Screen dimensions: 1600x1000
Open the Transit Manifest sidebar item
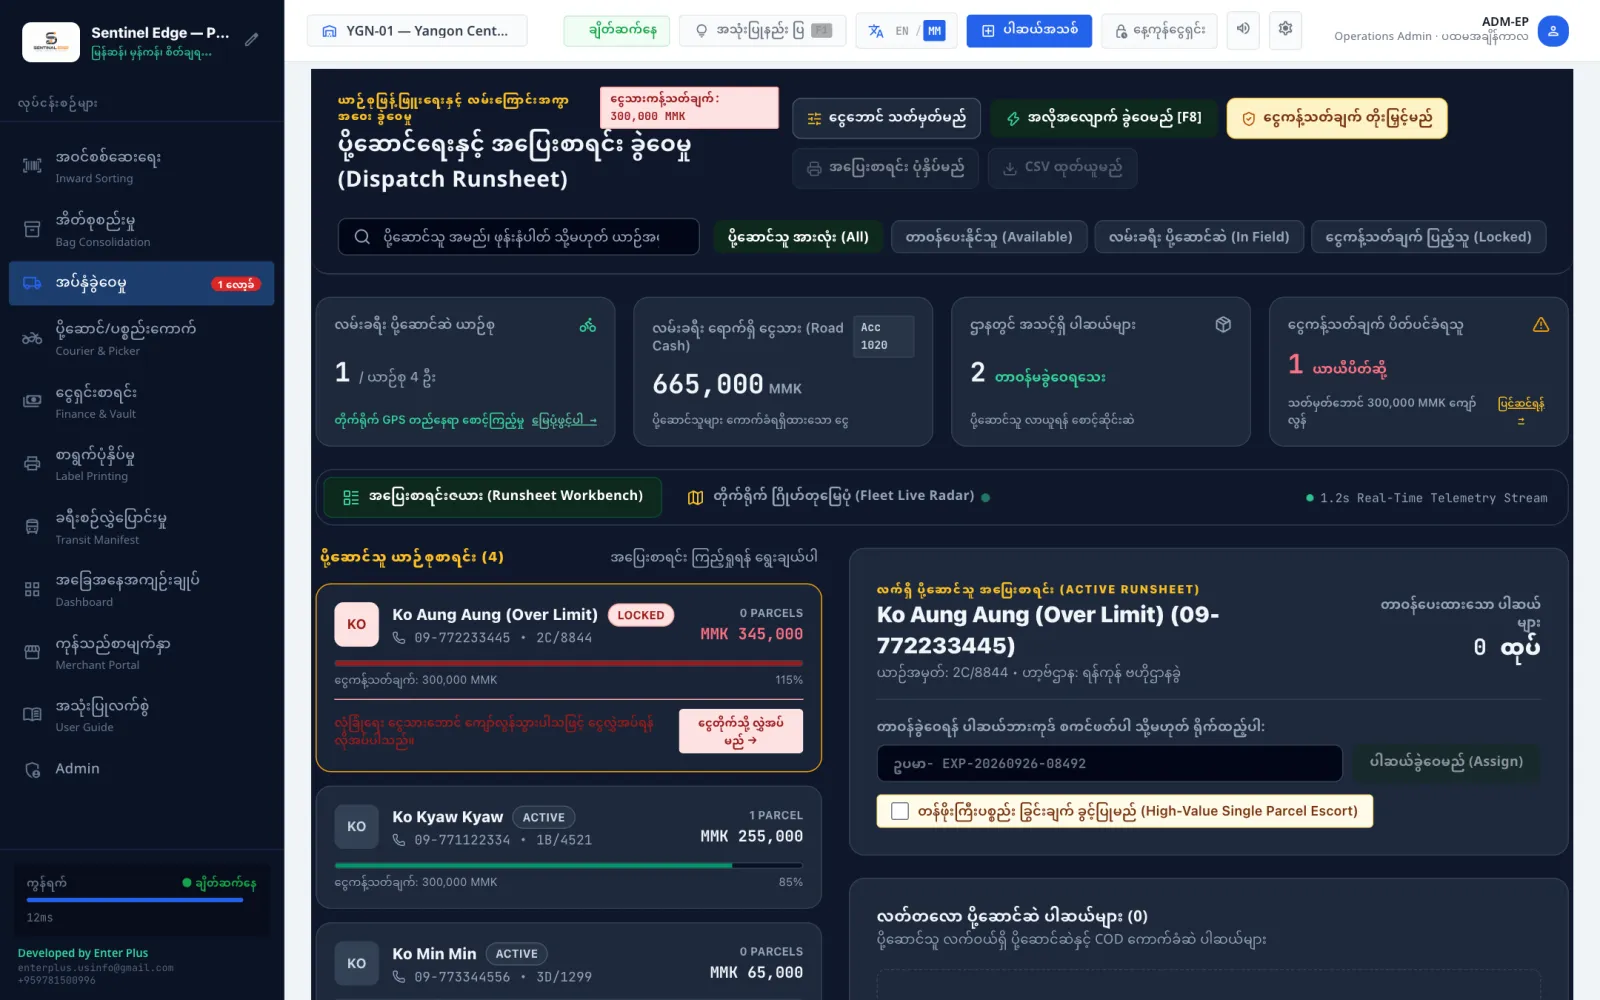click(x=141, y=527)
